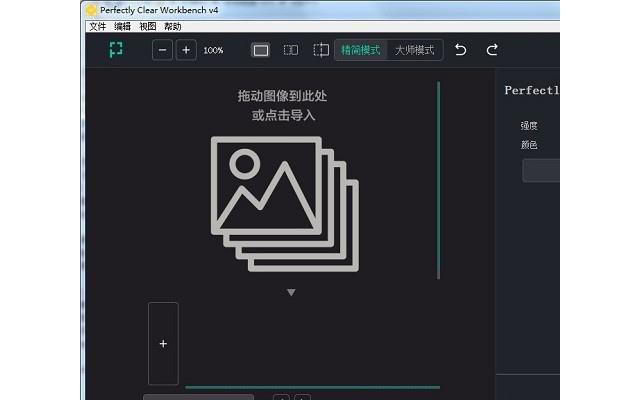Click the Perfectly Clear Workbench title bar icon
The image size is (640, 400).
tap(91, 10)
